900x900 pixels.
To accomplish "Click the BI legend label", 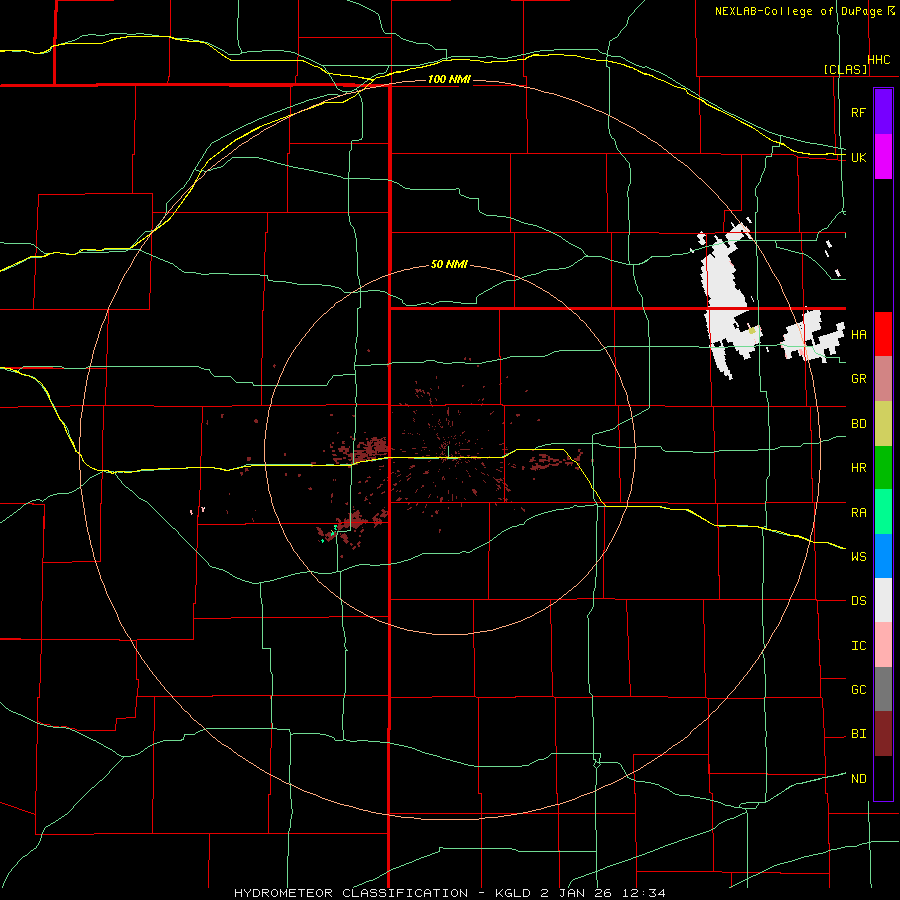I will 858,734.
